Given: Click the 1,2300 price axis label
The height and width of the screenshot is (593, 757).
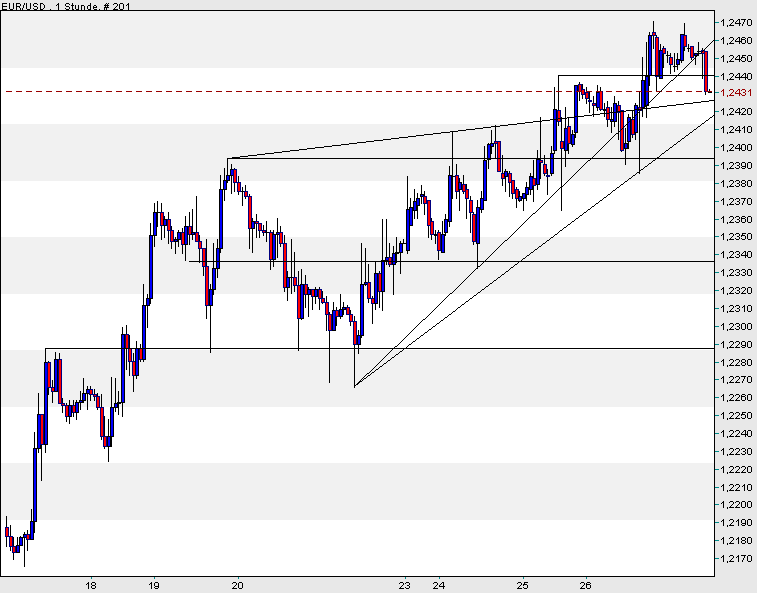Looking at the screenshot, I should (x=735, y=326).
